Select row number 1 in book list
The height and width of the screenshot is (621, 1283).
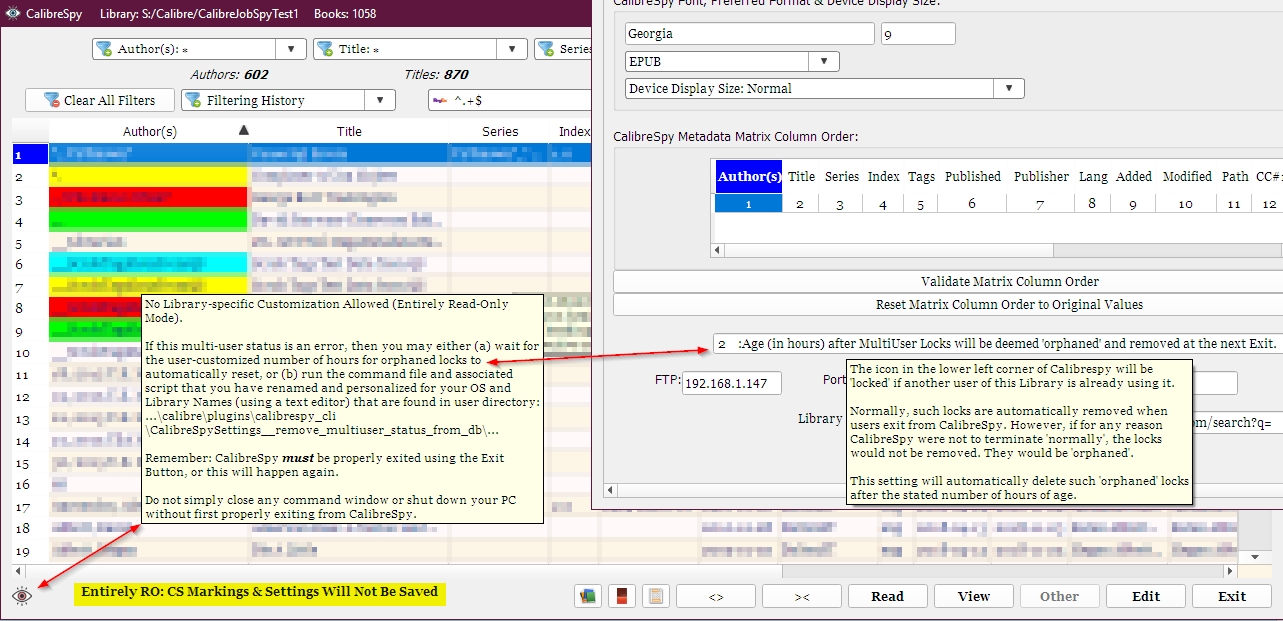[30, 154]
